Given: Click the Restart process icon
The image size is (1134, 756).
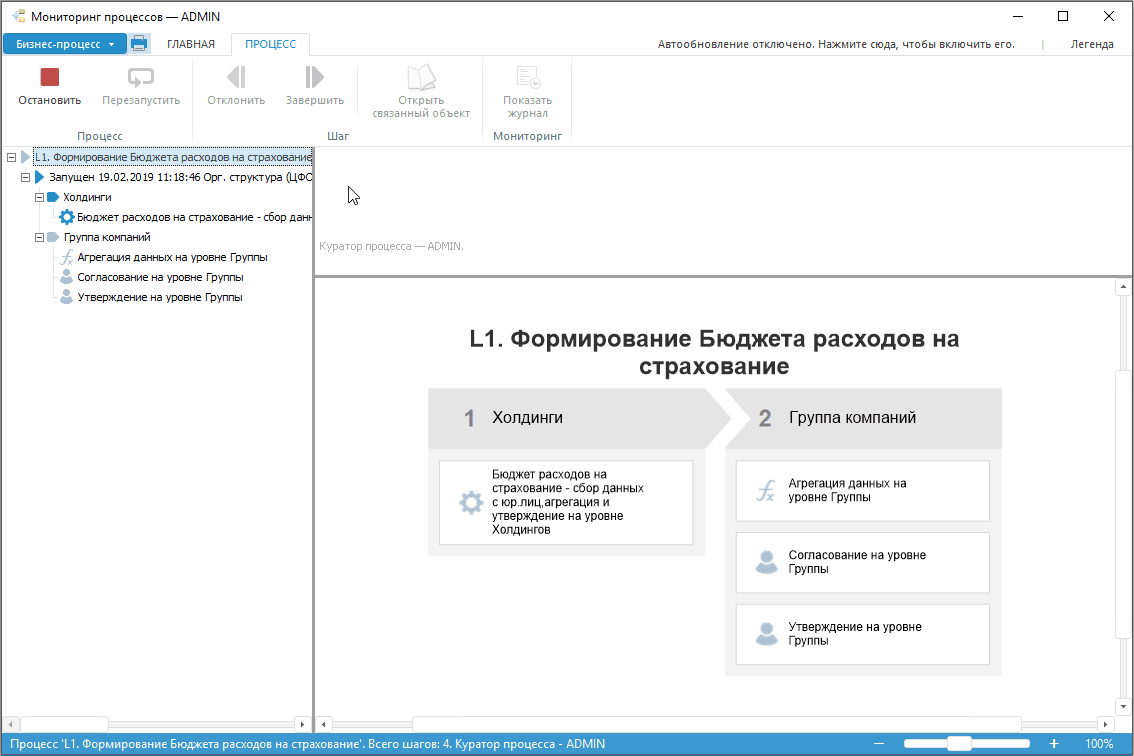Looking at the screenshot, I should pyautogui.click(x=141, y=78).
